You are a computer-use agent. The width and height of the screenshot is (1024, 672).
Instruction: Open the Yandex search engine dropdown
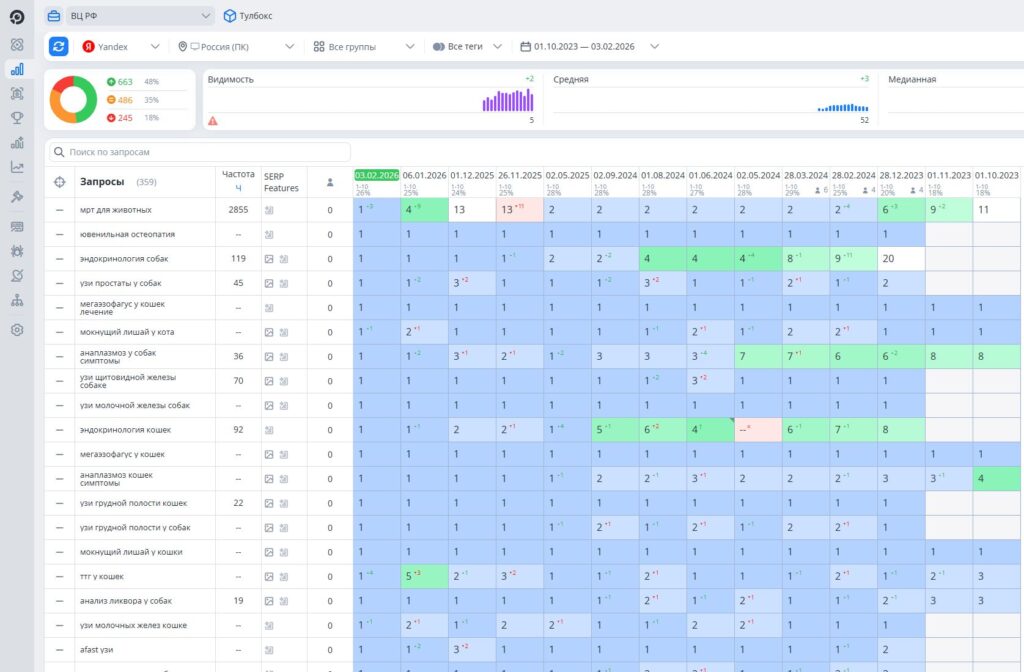[121, 46]
